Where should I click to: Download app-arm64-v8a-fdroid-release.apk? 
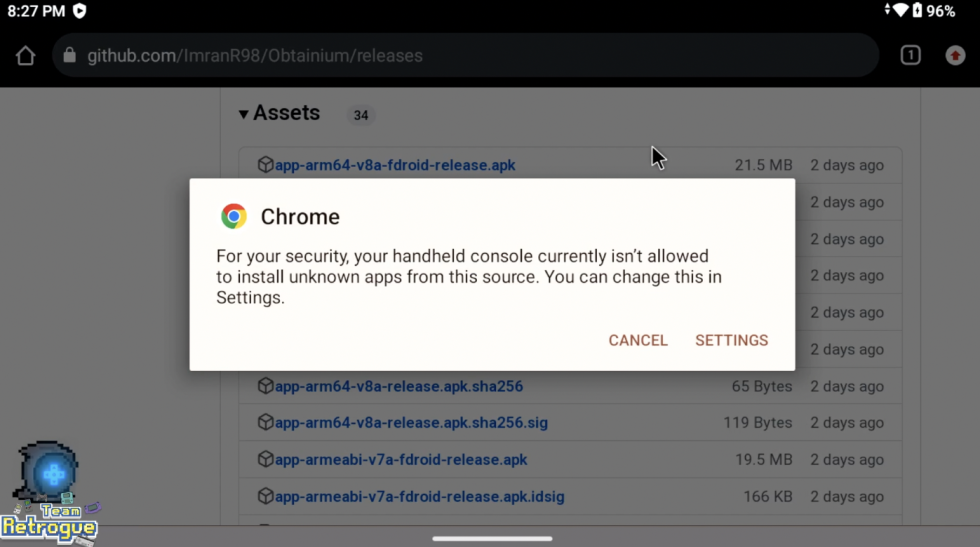pyautogui.click(x=395, y=166)
